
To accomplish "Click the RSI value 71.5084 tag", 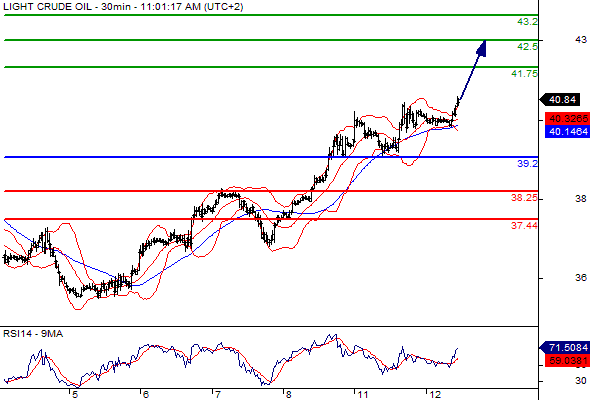I will (x=566, y=347).
